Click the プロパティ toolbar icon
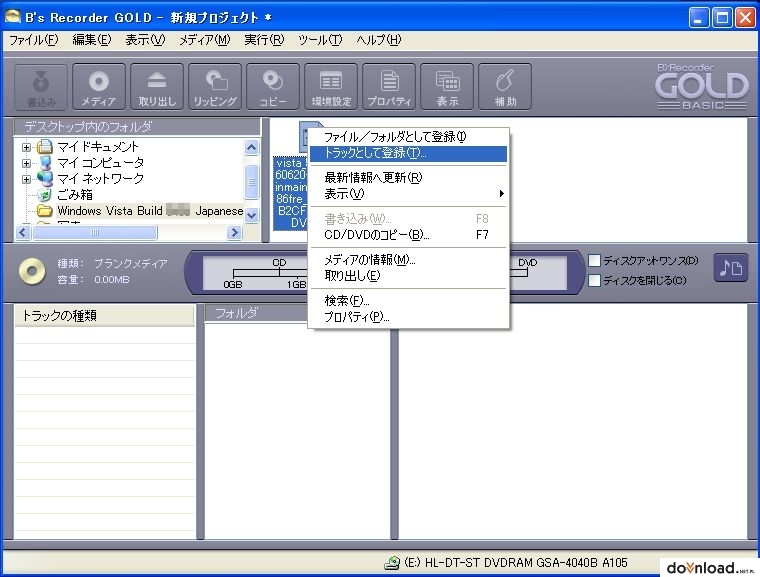 click(389, 87)
